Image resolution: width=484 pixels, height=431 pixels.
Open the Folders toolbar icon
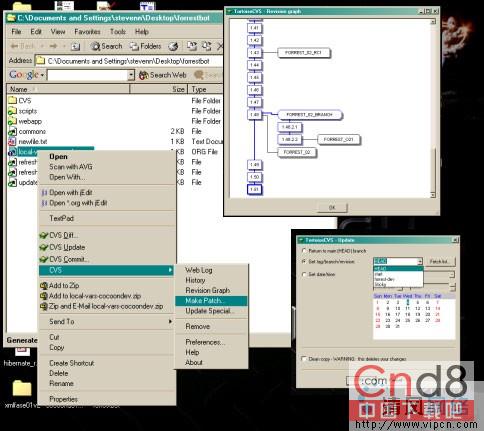coord(134,46)
